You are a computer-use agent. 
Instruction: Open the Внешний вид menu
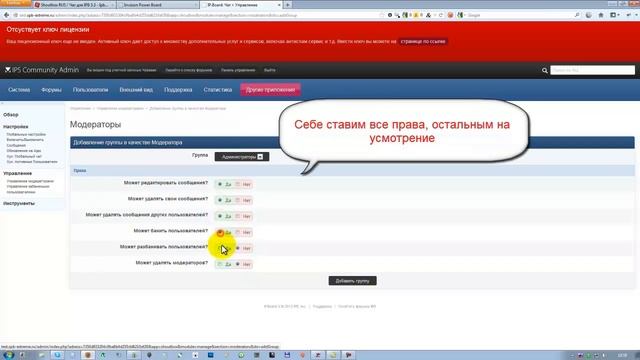(x=136, y=90)
